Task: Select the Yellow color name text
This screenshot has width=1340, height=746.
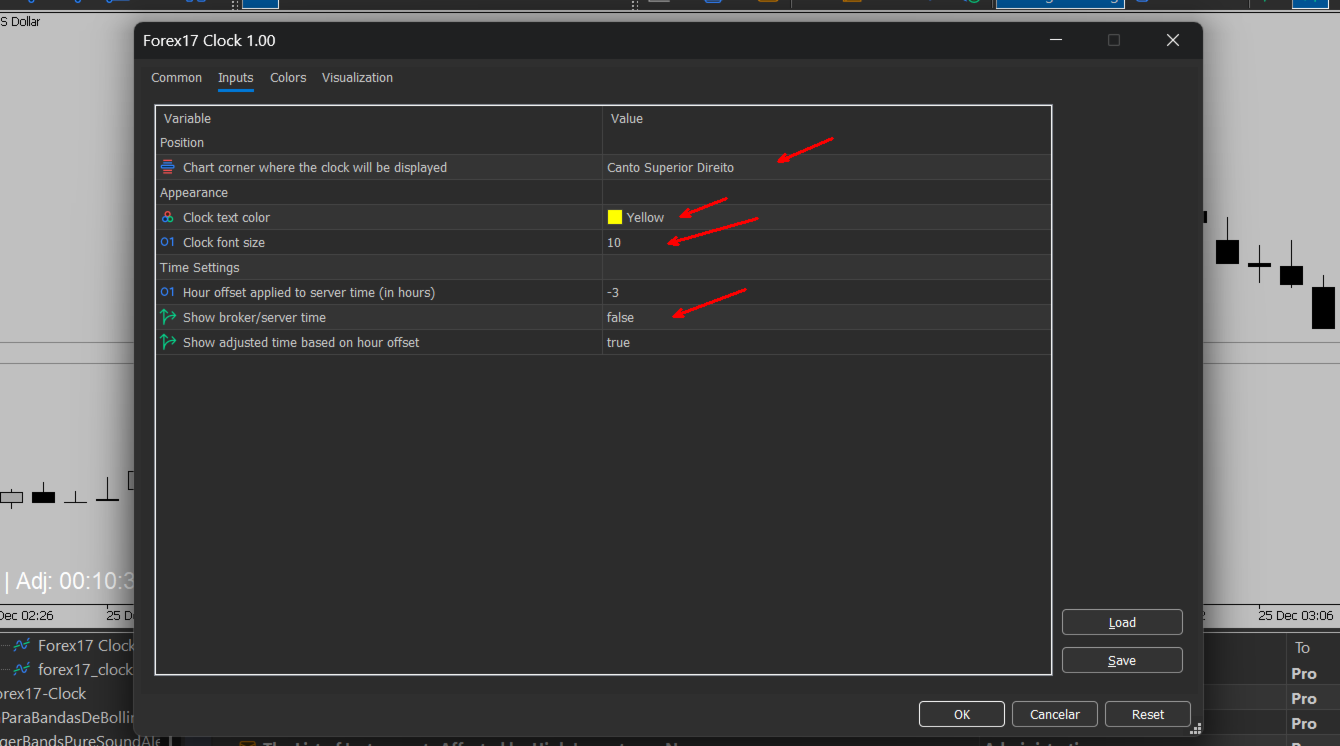Action: click(x=645, y=217)
